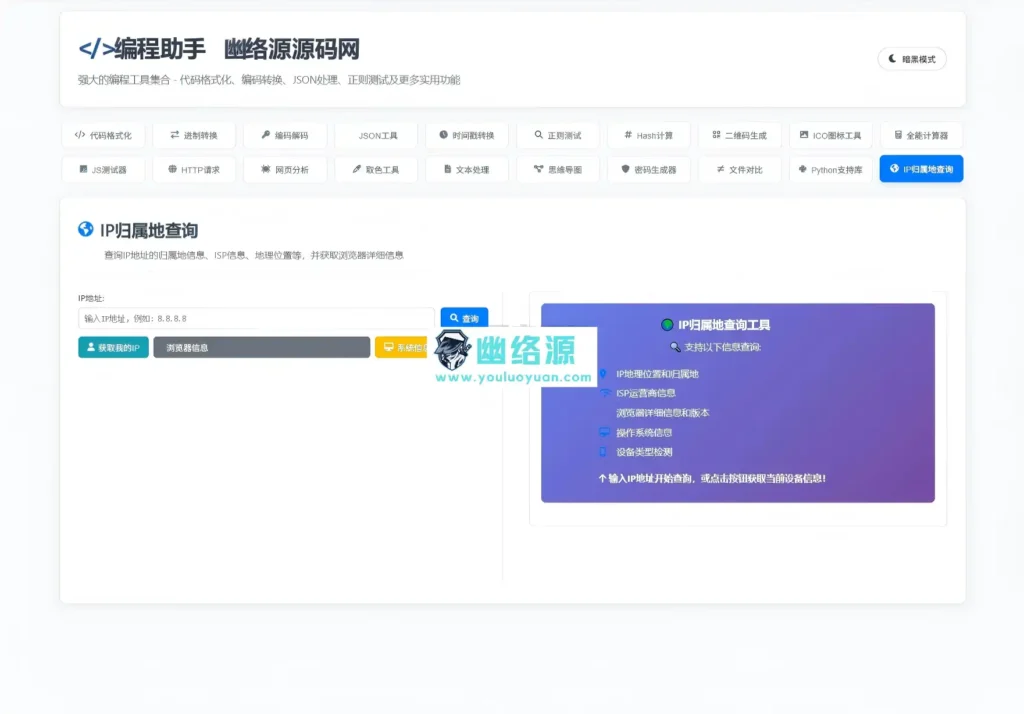1024x714 pixels.
Task: Go to the 时间戳转换 tab
Action: [467, 135]
